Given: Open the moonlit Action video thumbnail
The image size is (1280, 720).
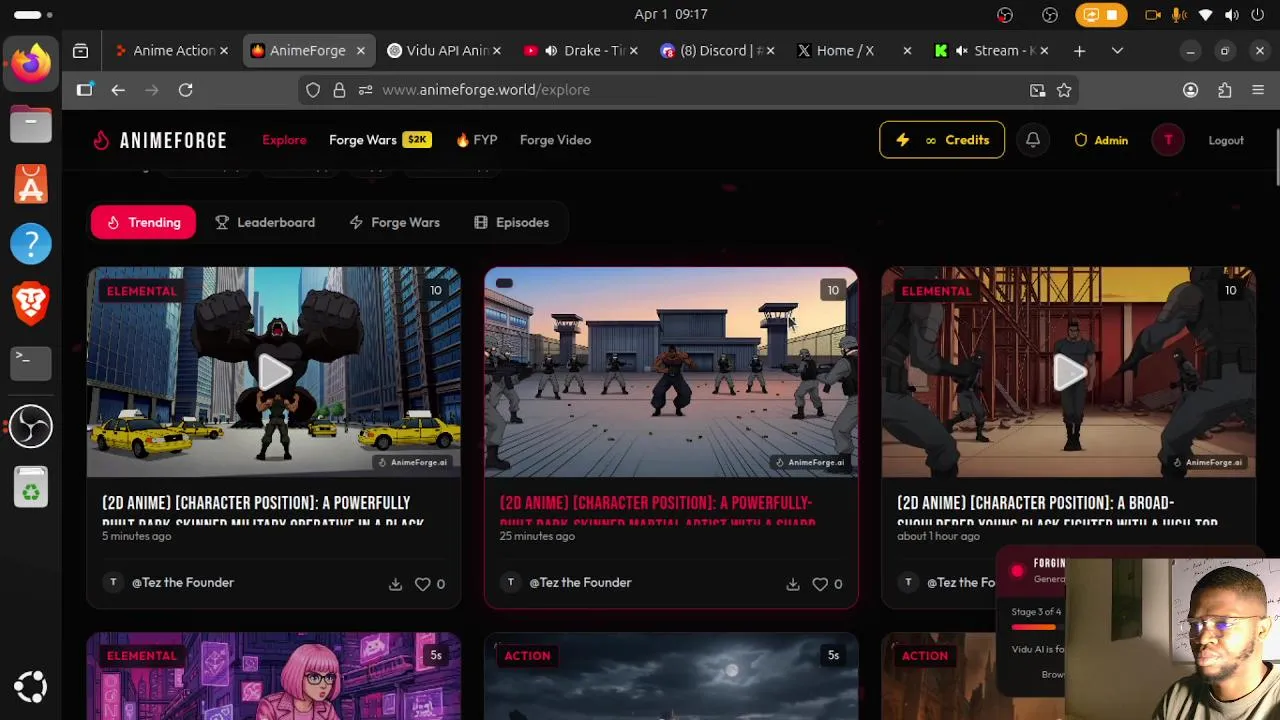Looking at the screenshot, I should [x=671, y=676].
